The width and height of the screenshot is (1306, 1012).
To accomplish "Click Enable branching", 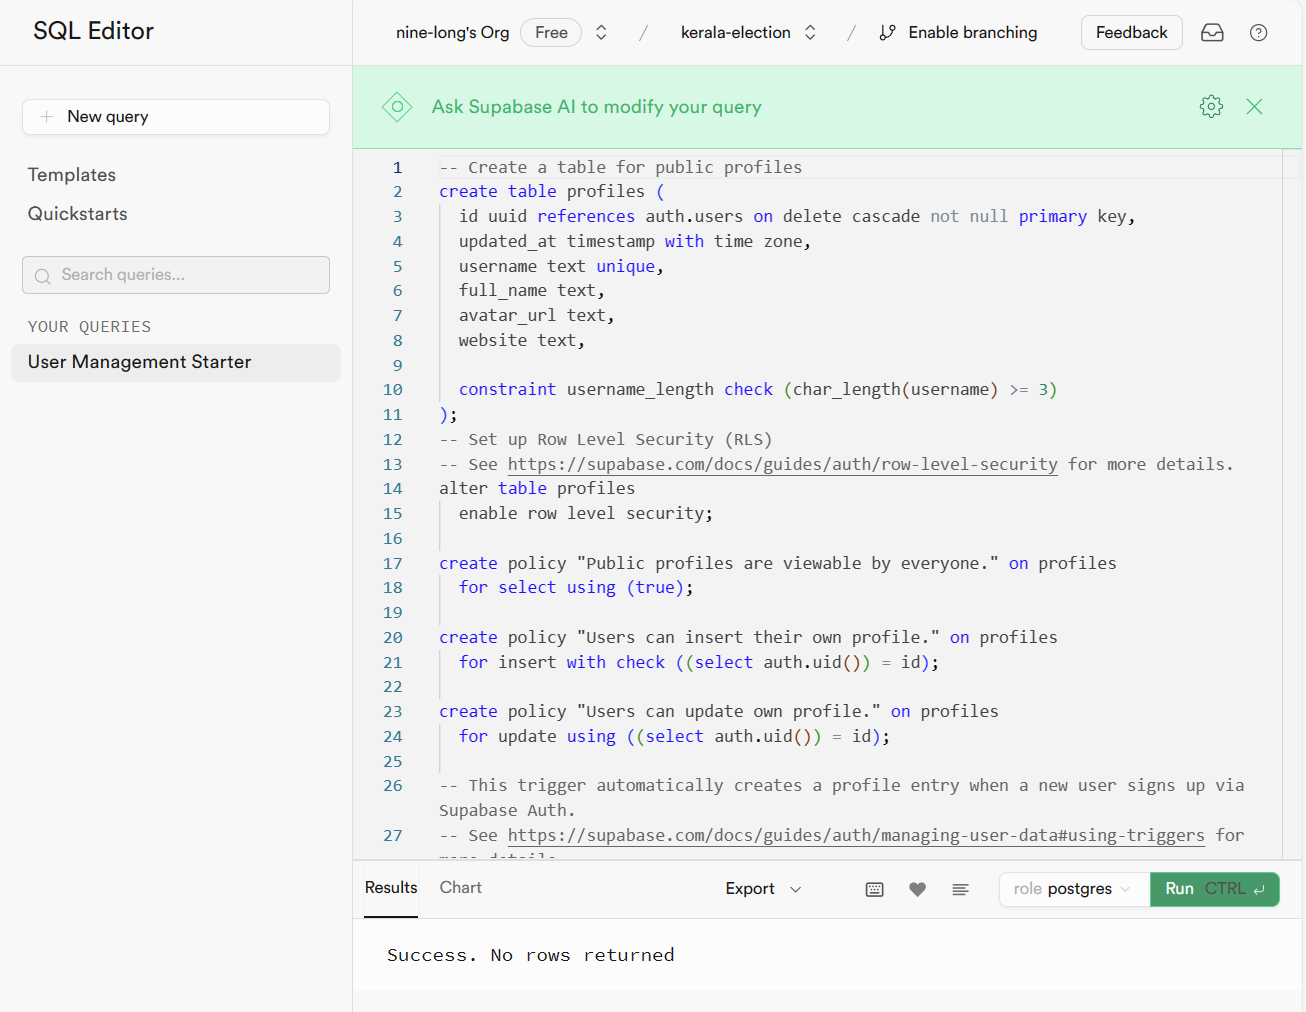I will [x=973, y=33].
